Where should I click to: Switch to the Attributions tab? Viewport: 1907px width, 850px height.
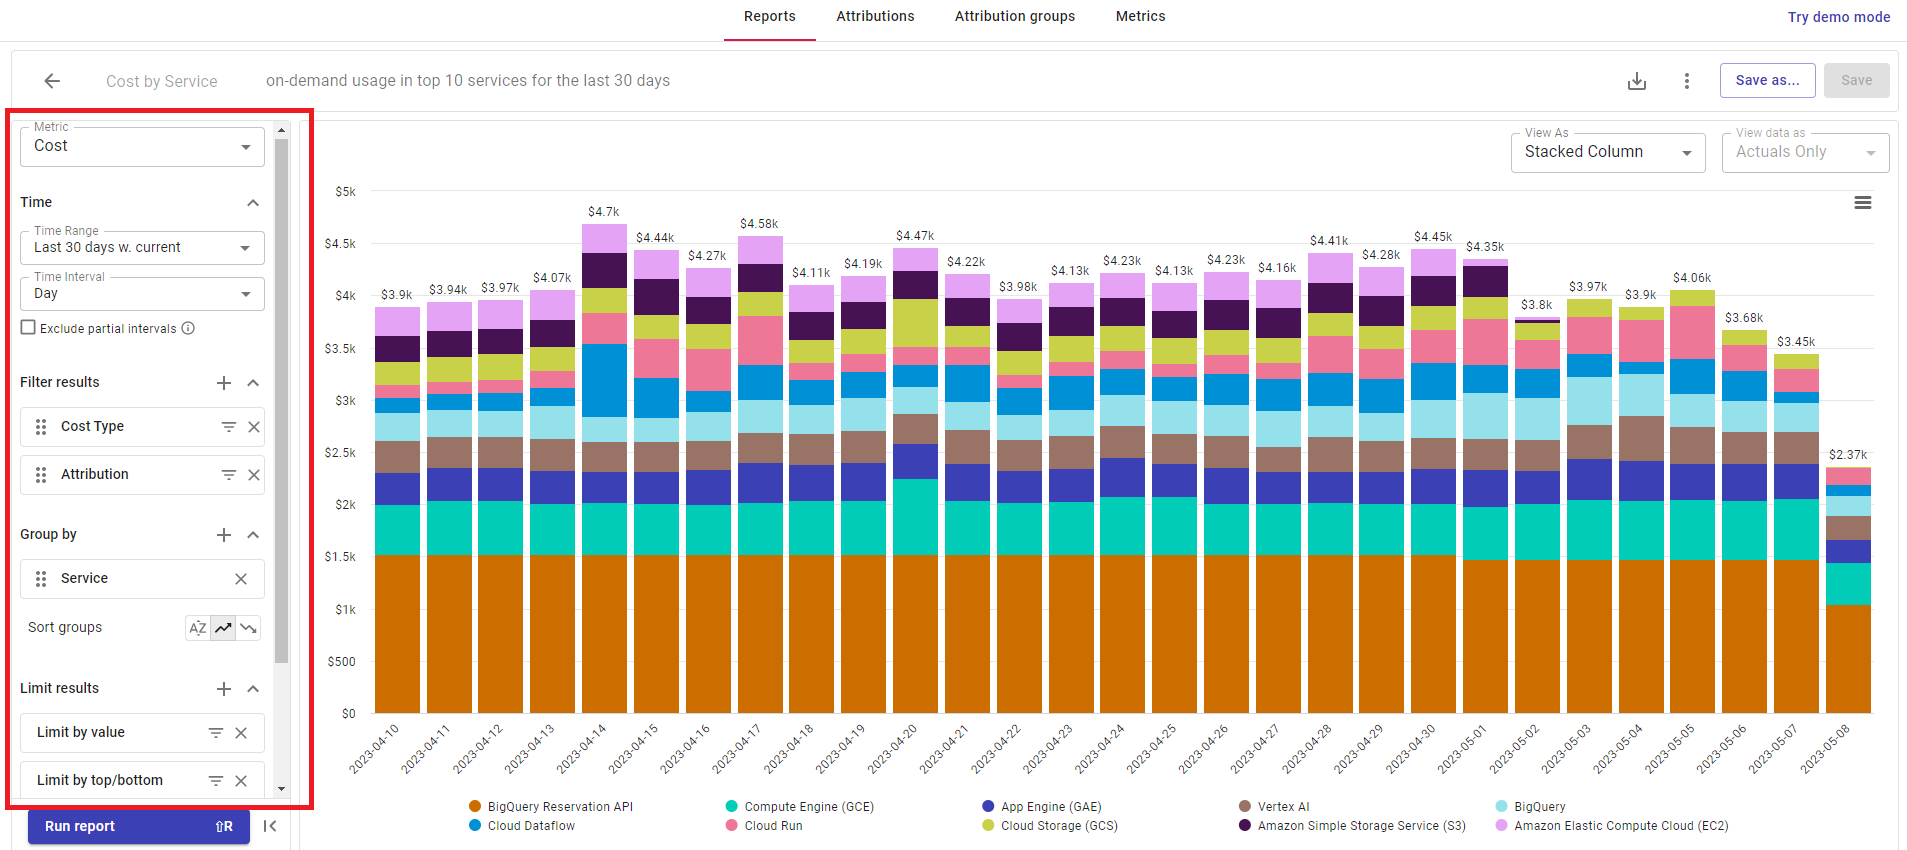875,17
